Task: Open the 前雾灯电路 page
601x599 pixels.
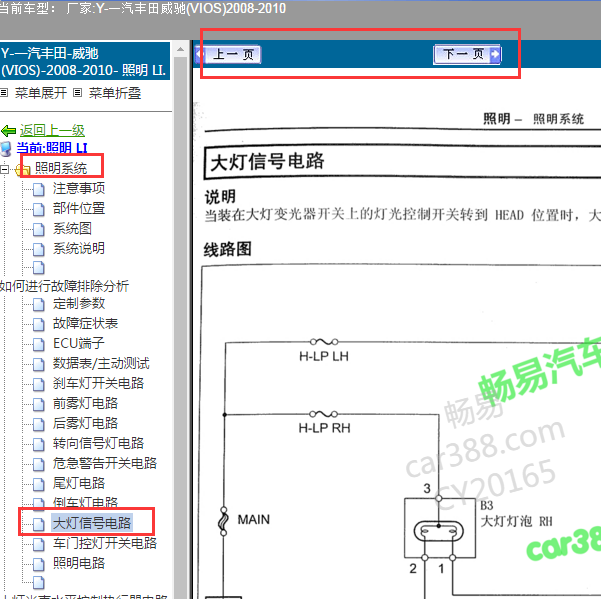Action: coord(85,403)
